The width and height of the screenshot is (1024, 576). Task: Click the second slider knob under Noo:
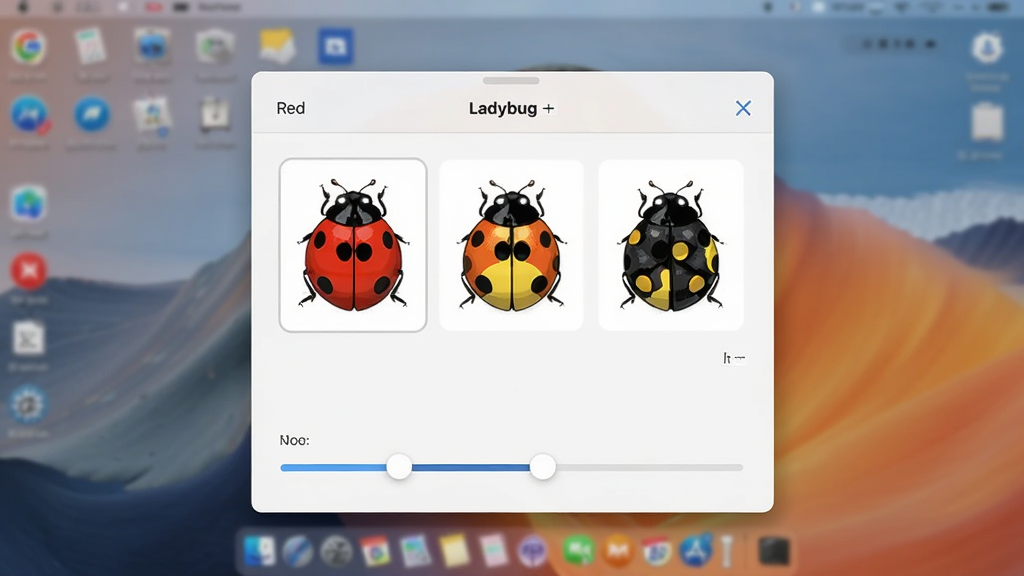click(x=543, y=467)
